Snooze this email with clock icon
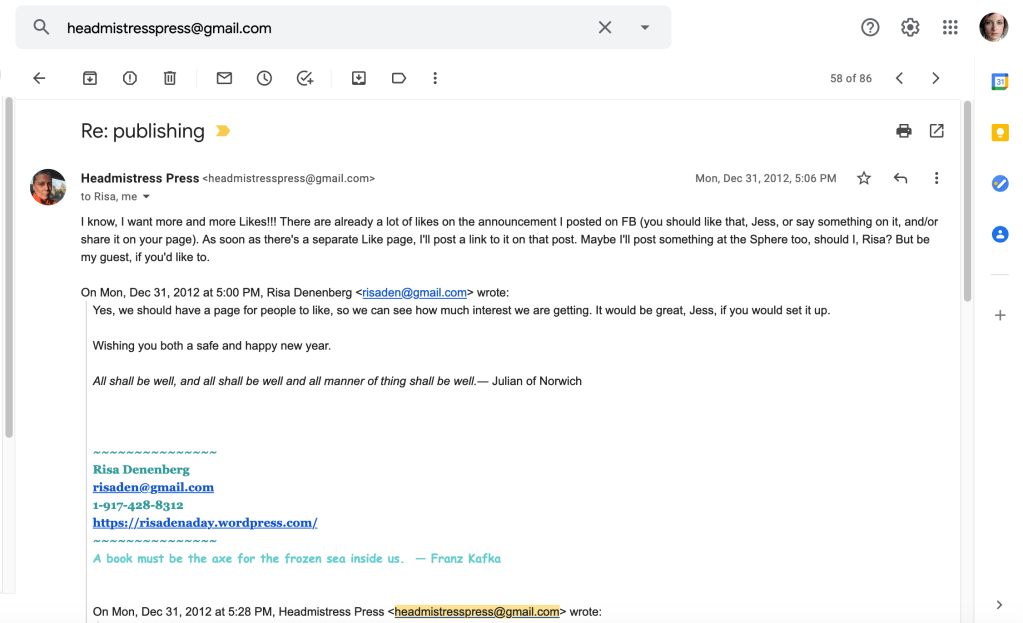The height and width of the screenshot is (623, 1023). pos(264,78)
